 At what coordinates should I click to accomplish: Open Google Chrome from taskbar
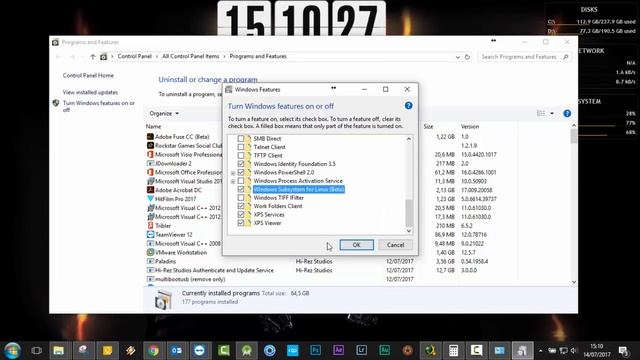pos(153,350)
